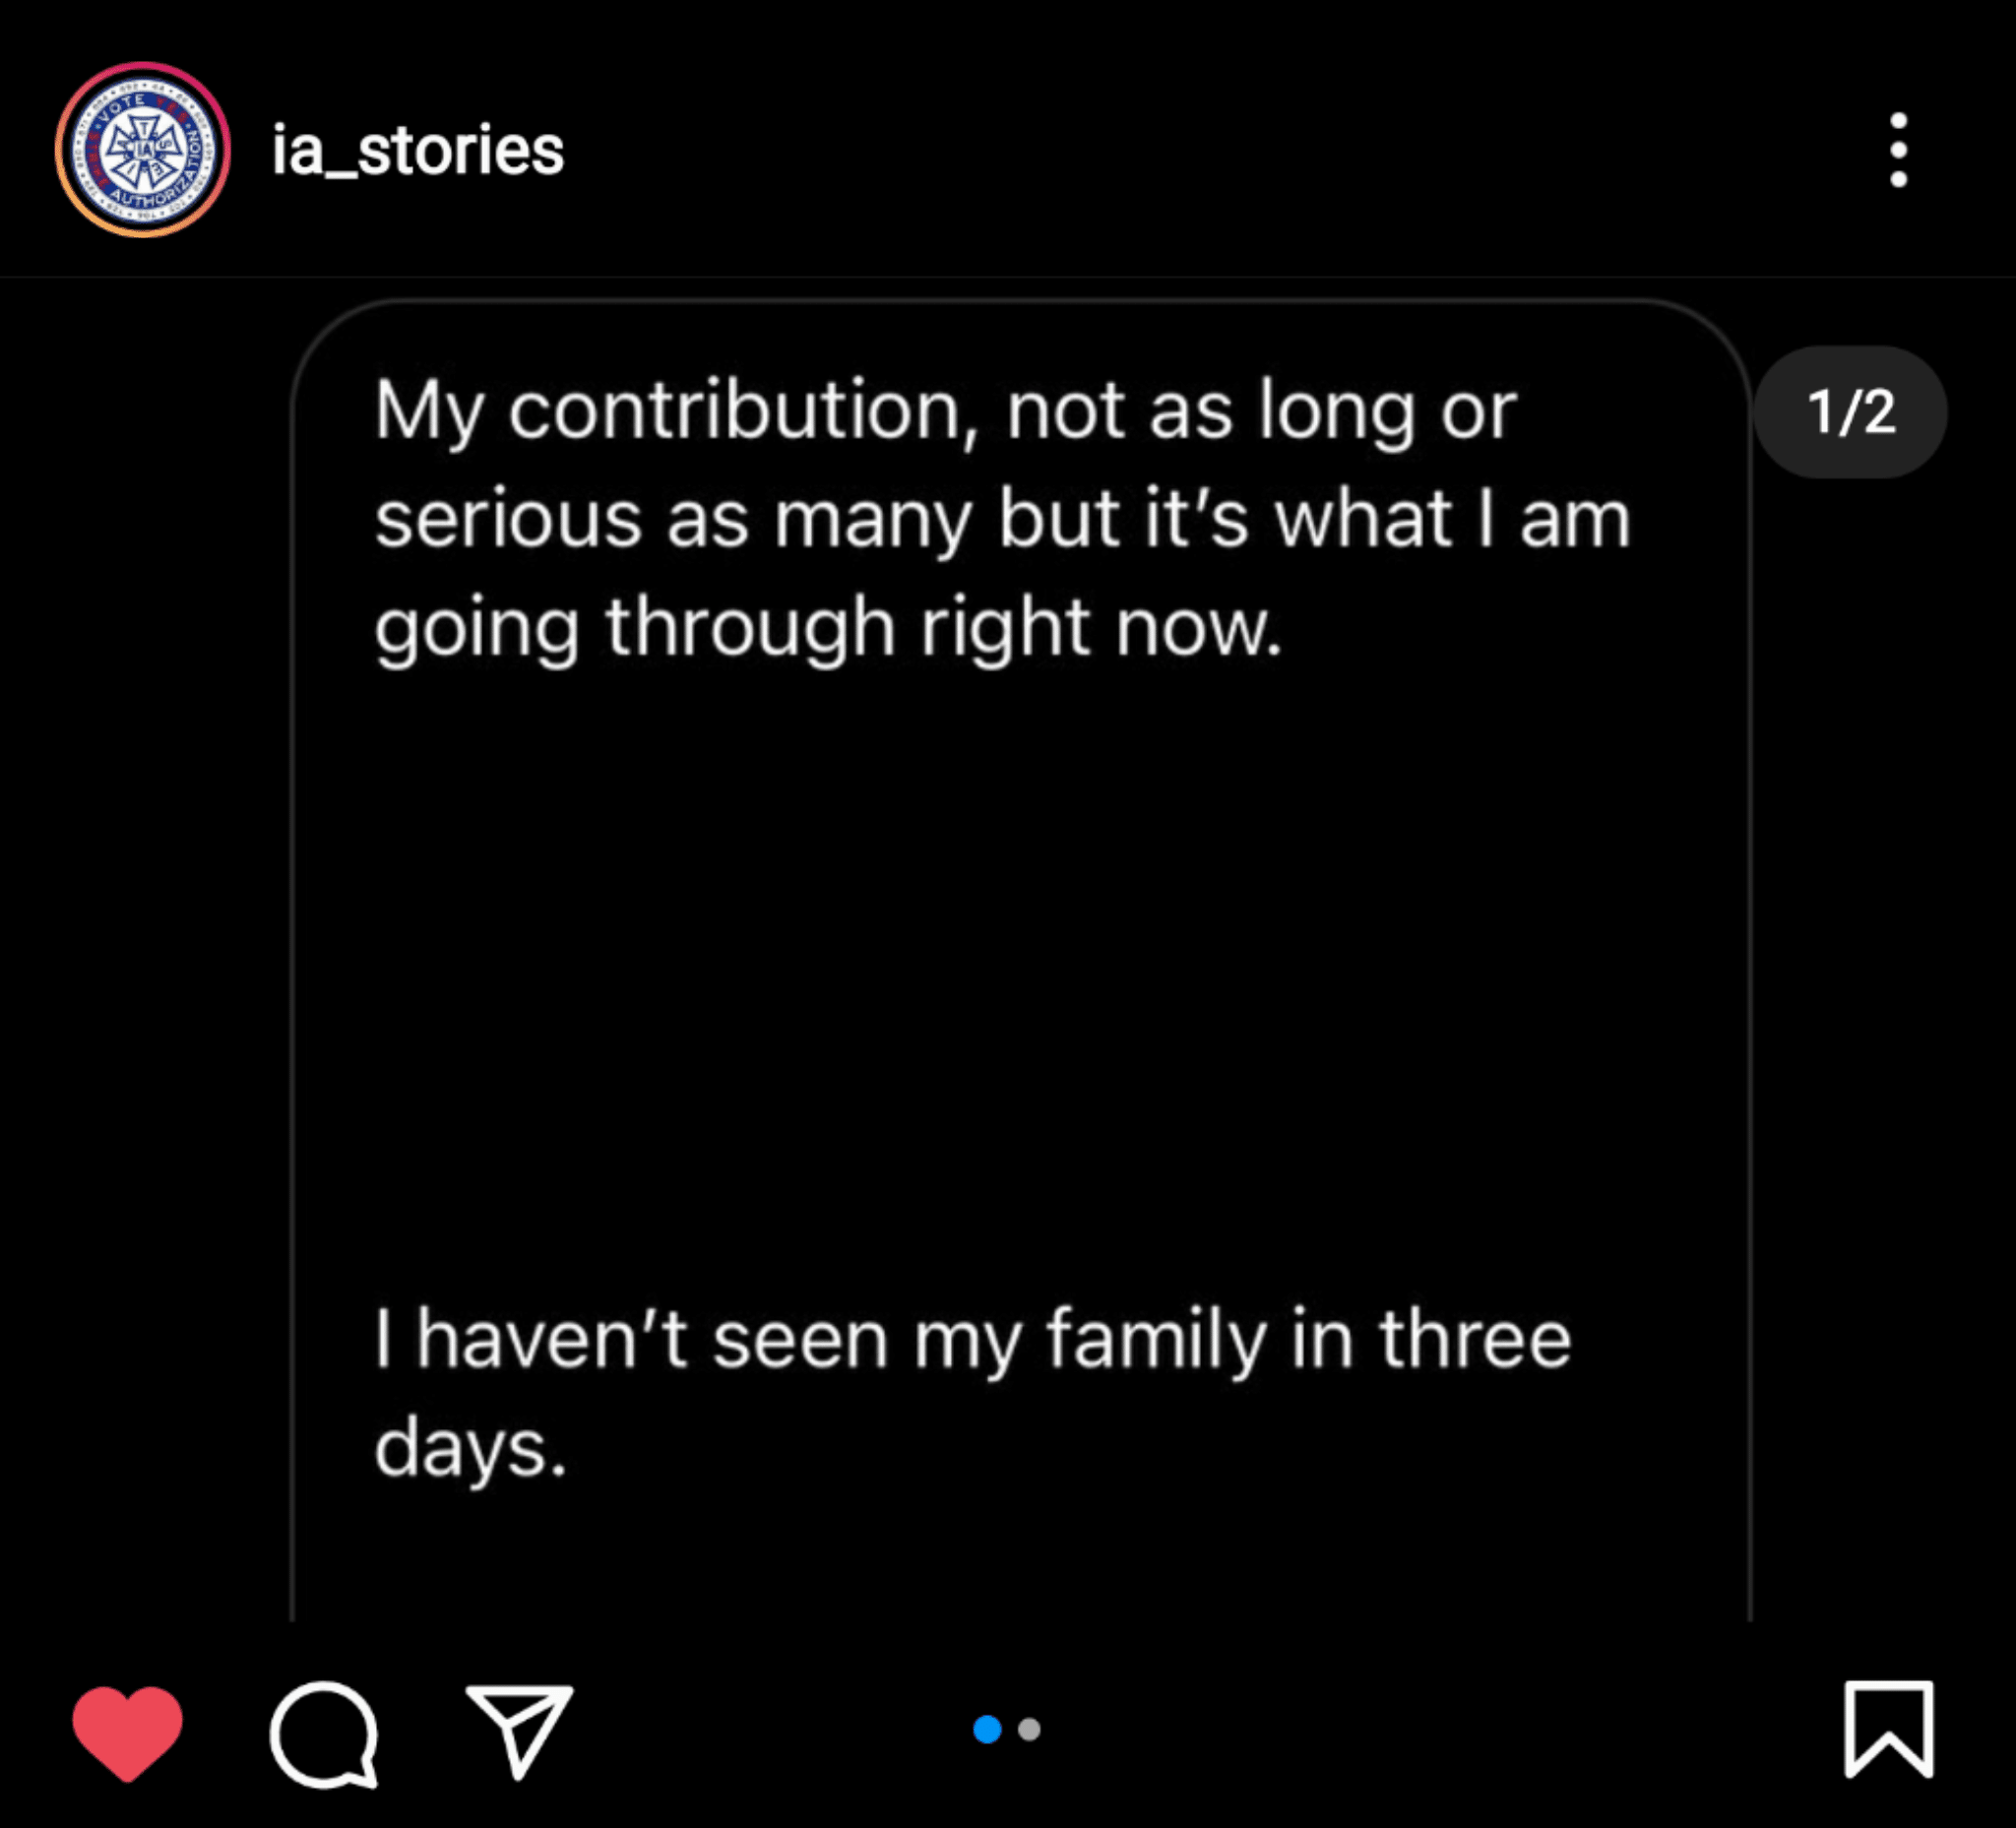Click "going through right now." text line
2016x1828 pixels.
point(827,628)
